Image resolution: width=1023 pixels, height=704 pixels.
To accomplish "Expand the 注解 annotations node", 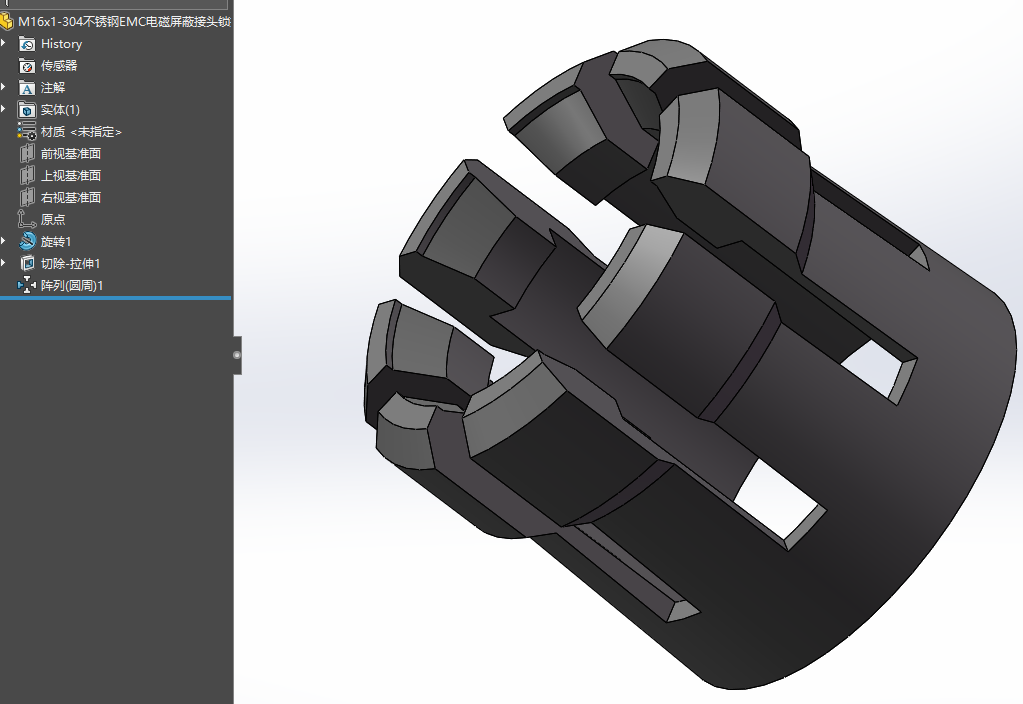I will 3,87.
